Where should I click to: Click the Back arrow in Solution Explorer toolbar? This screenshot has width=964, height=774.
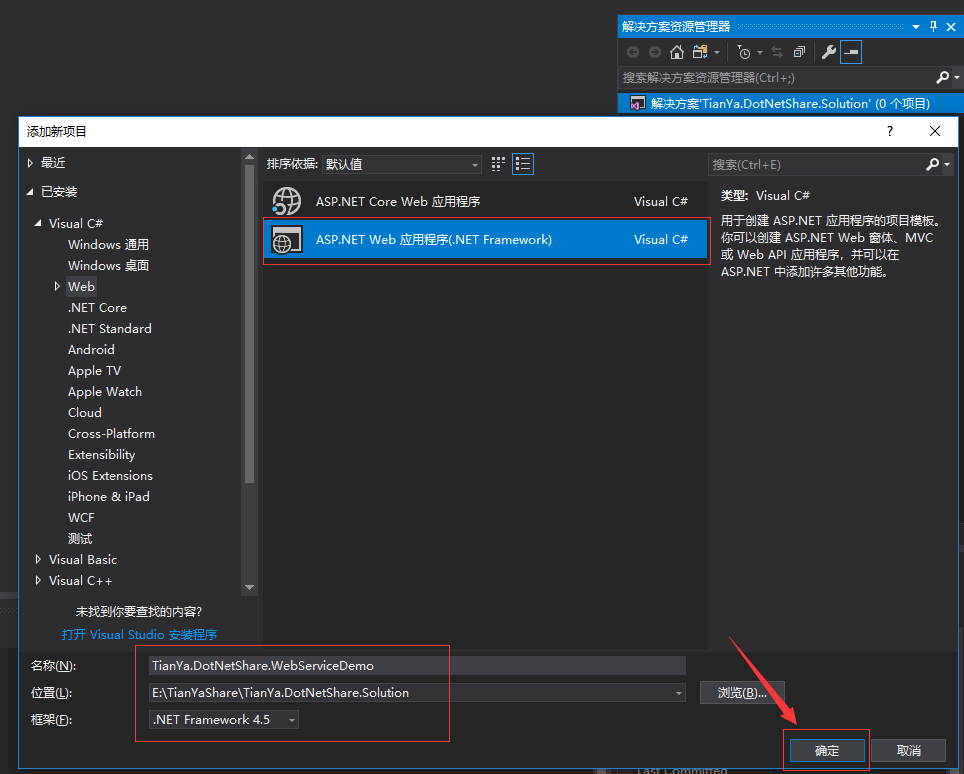pyautogui.click(x=633, y=52)
